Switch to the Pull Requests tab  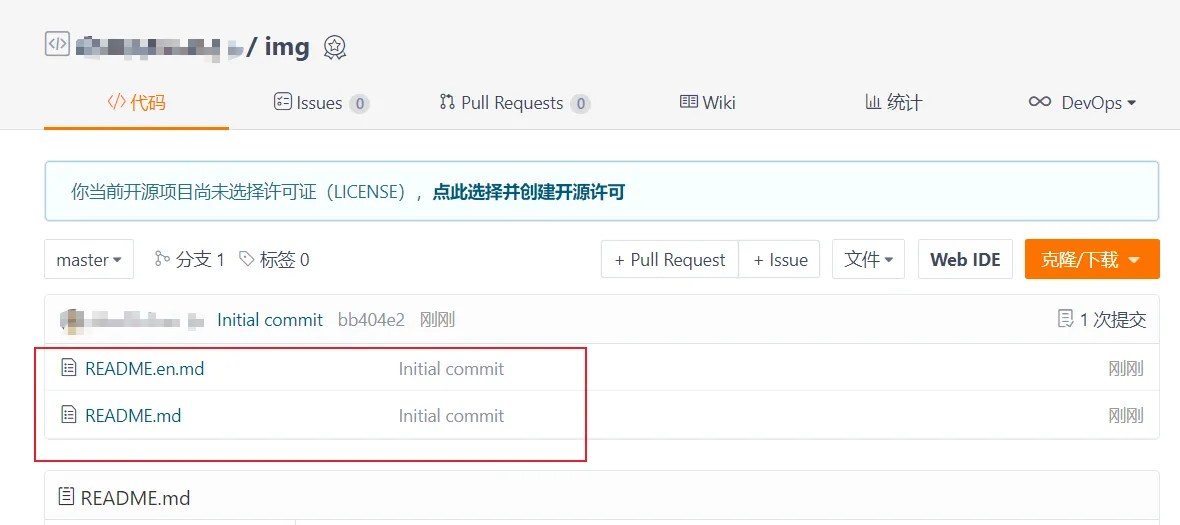tap(514, 102)
